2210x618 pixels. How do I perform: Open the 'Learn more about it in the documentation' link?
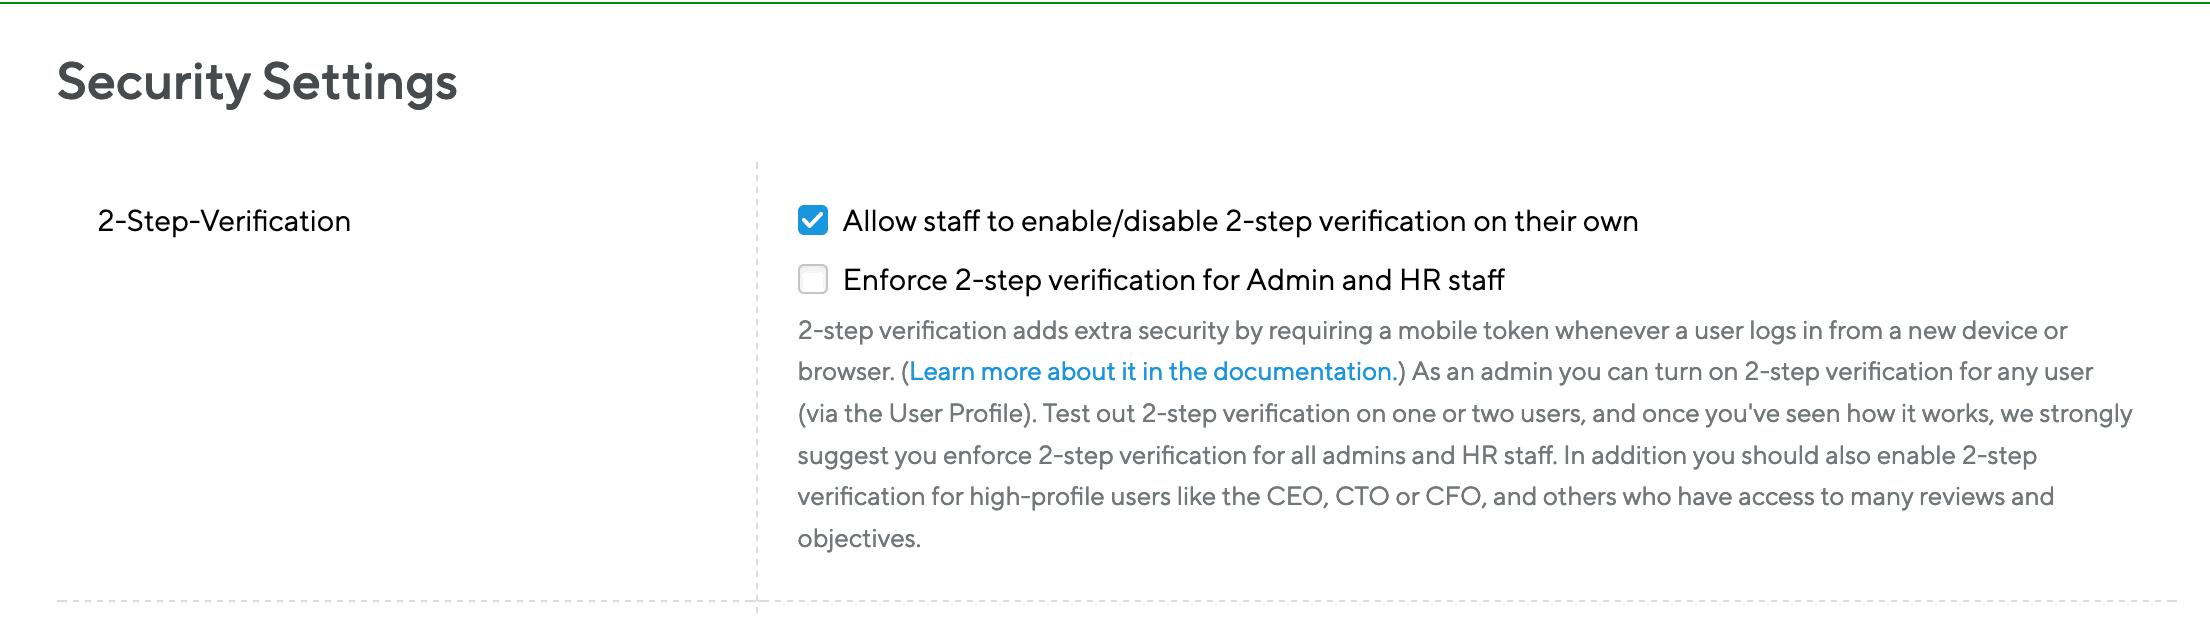click(1153, 372)
